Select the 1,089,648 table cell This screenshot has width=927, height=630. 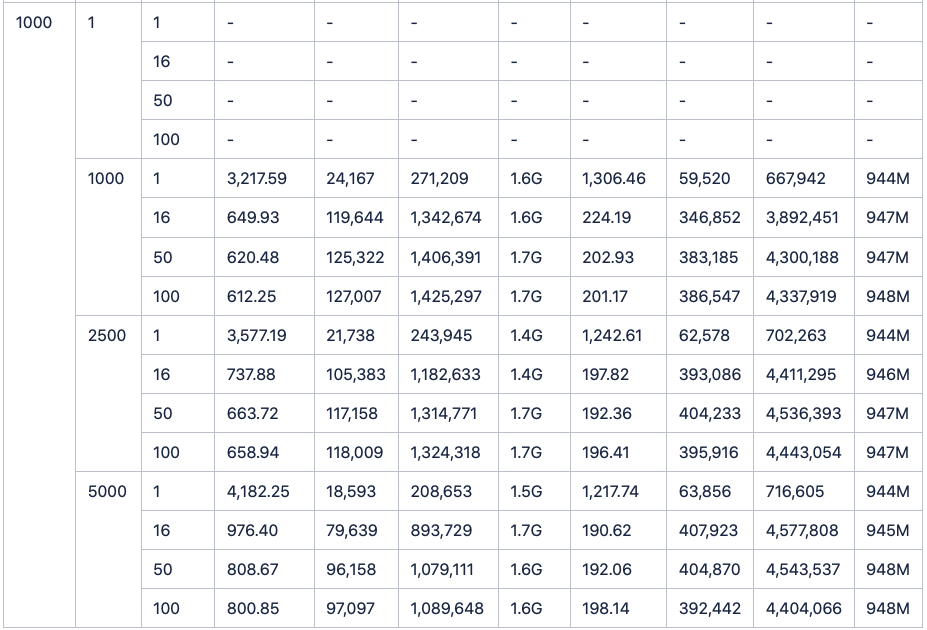click(x=447, y=609)
